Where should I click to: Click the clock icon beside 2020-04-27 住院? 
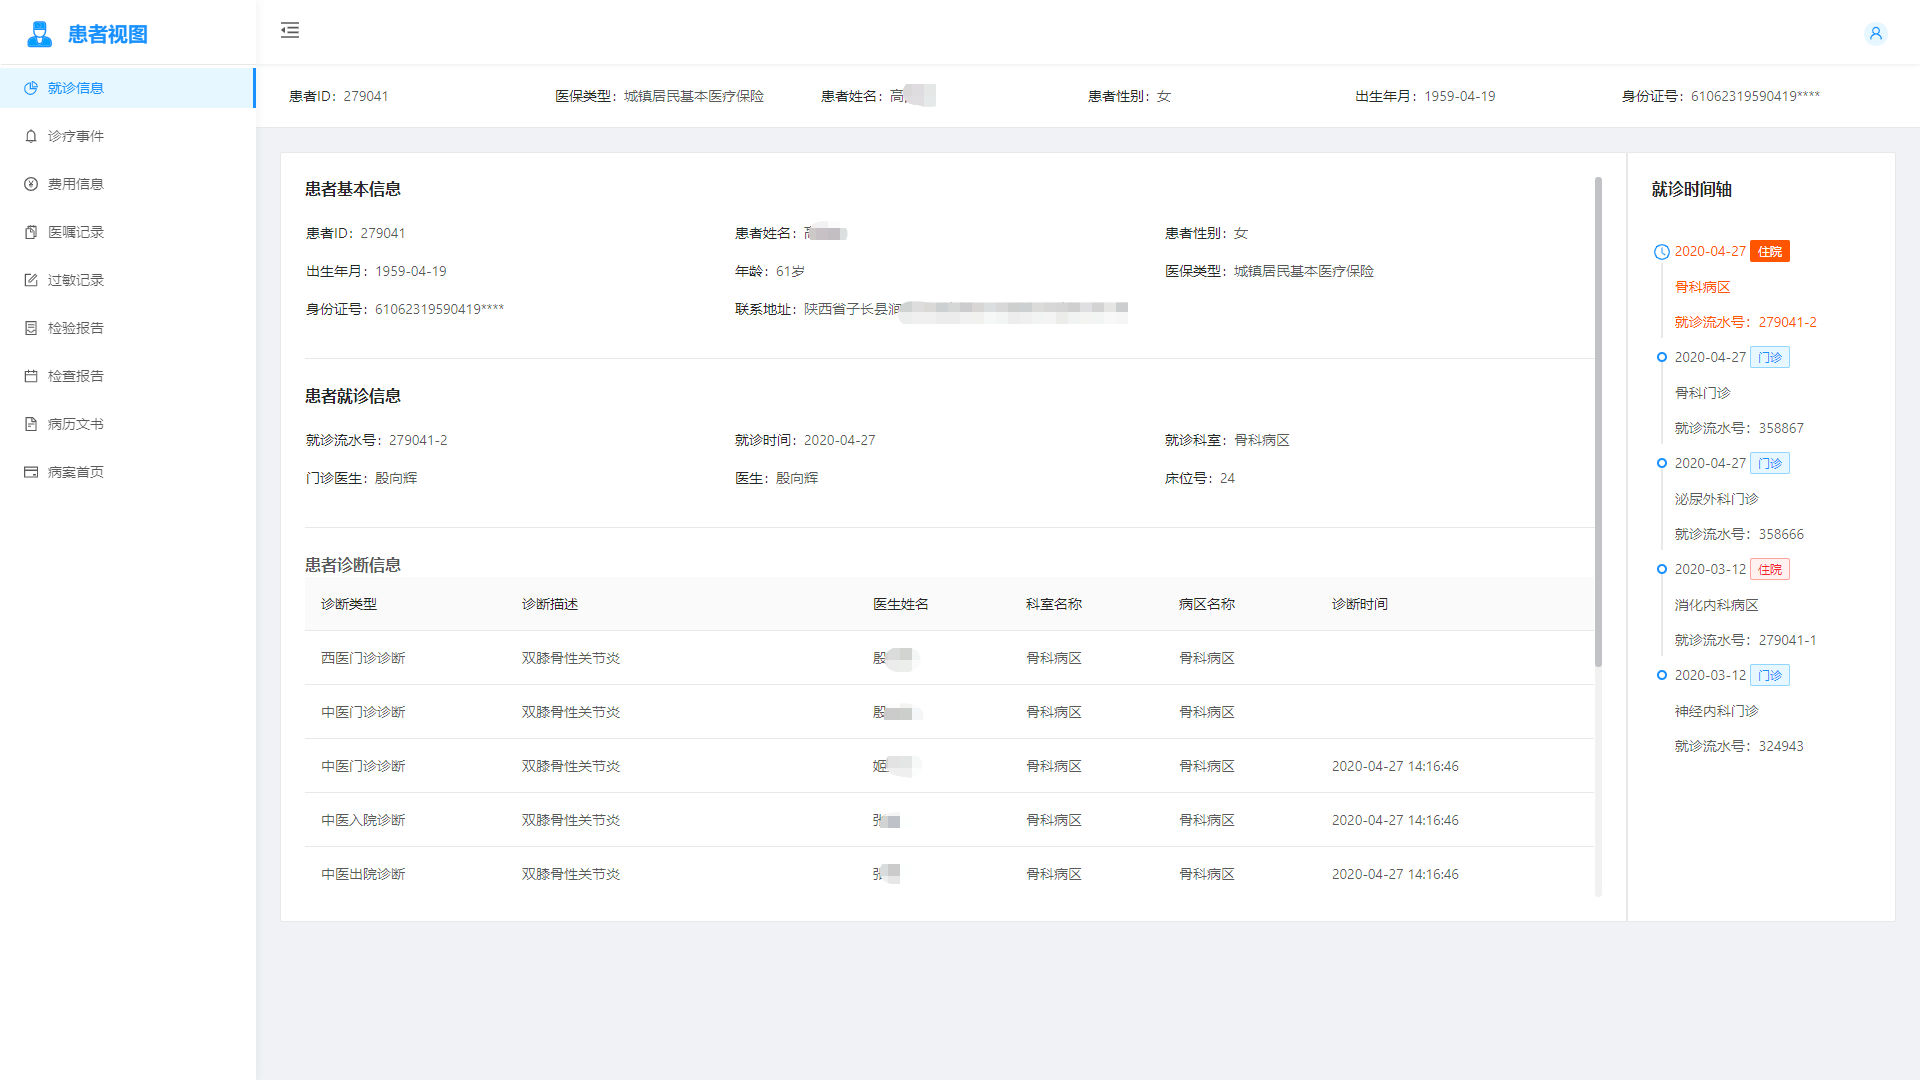1662,252
